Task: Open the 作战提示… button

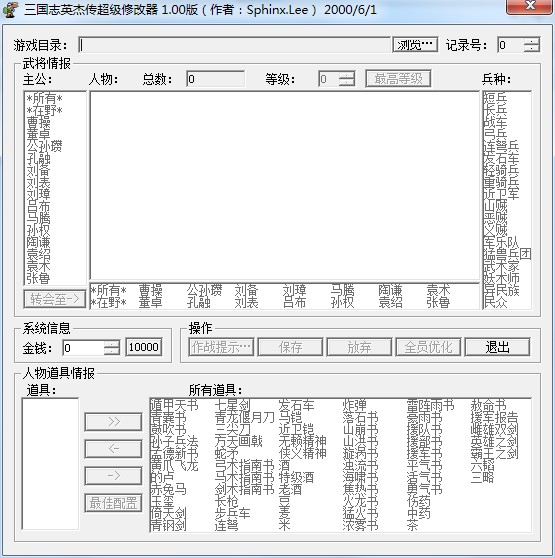Action: 221,347
